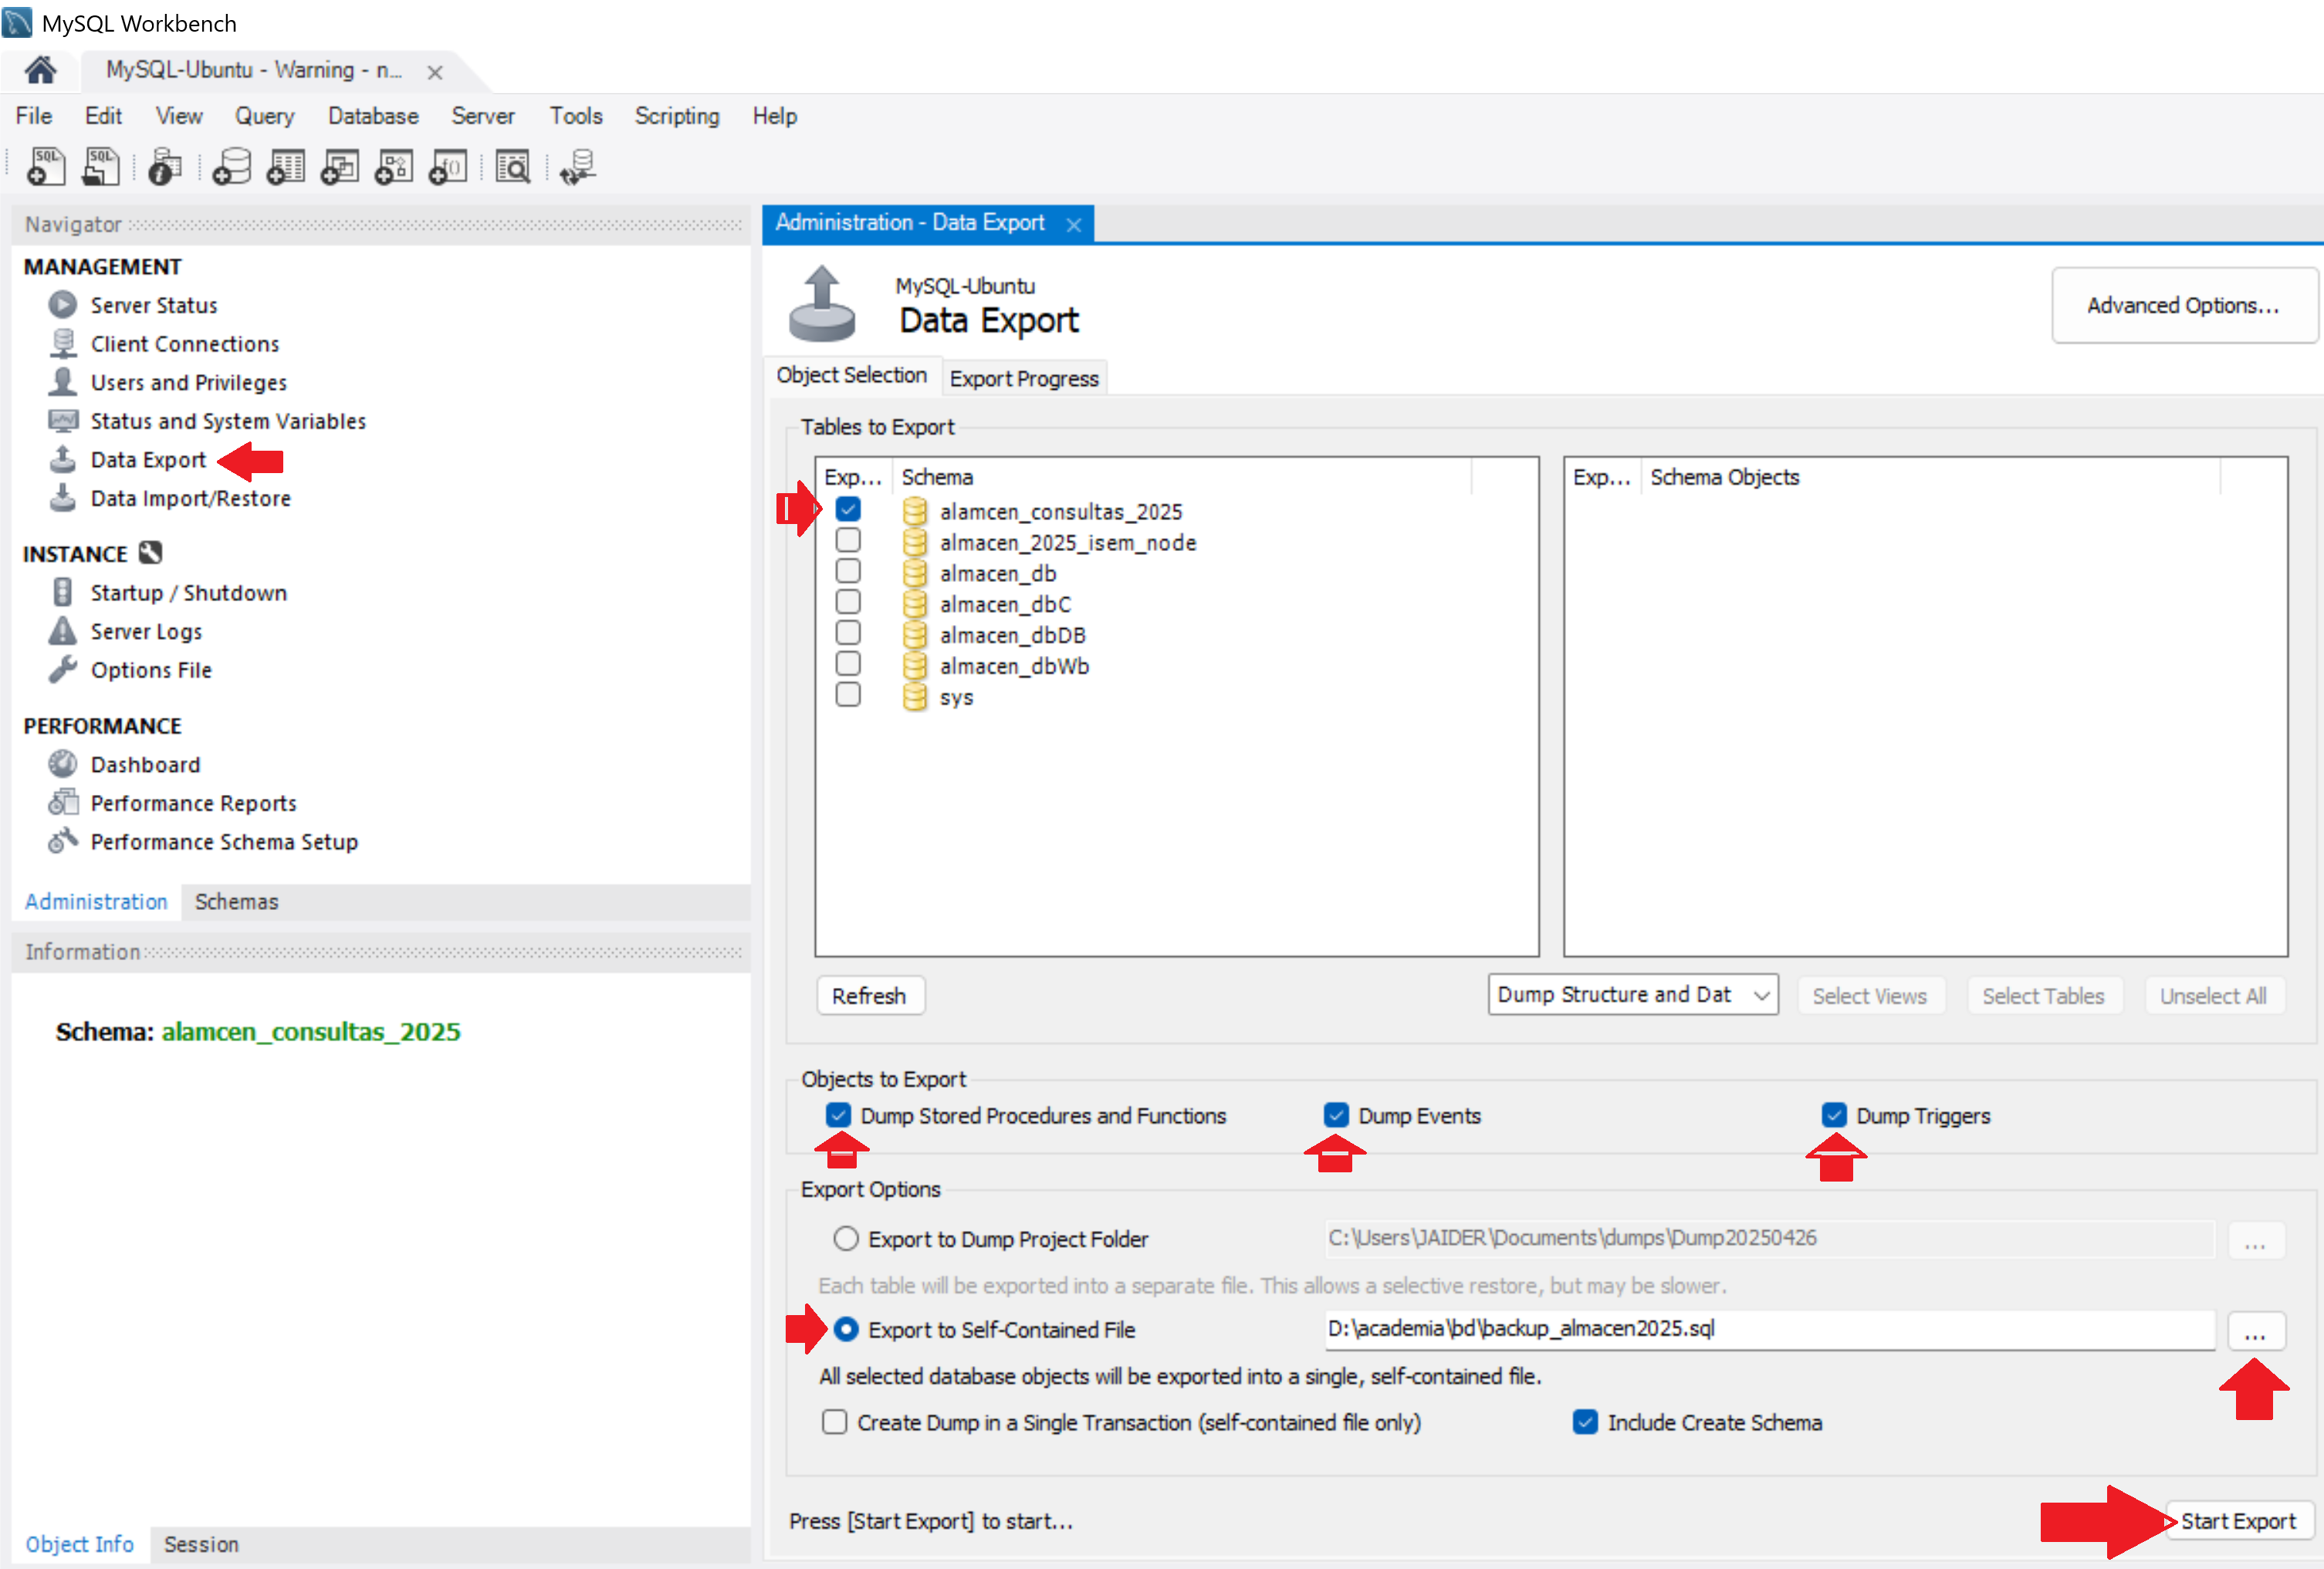This screenshot has width=2324, height=1569.
Task: Open the Query menu
Action: [264, 116]
